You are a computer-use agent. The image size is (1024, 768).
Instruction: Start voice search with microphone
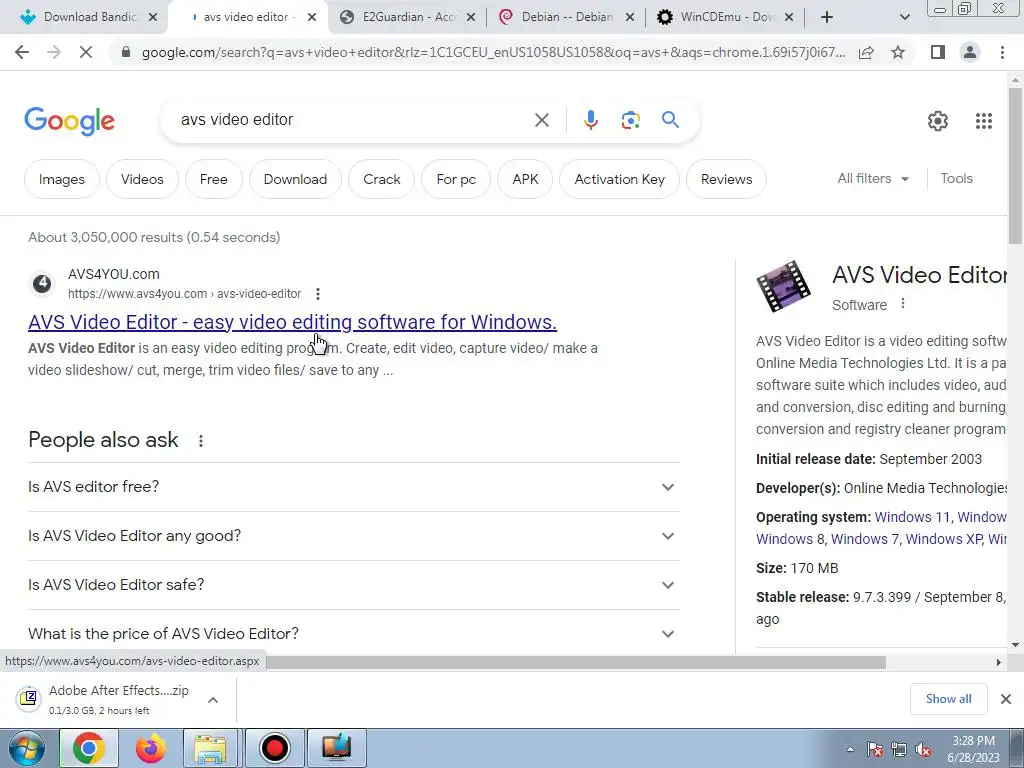click(590, 120)
